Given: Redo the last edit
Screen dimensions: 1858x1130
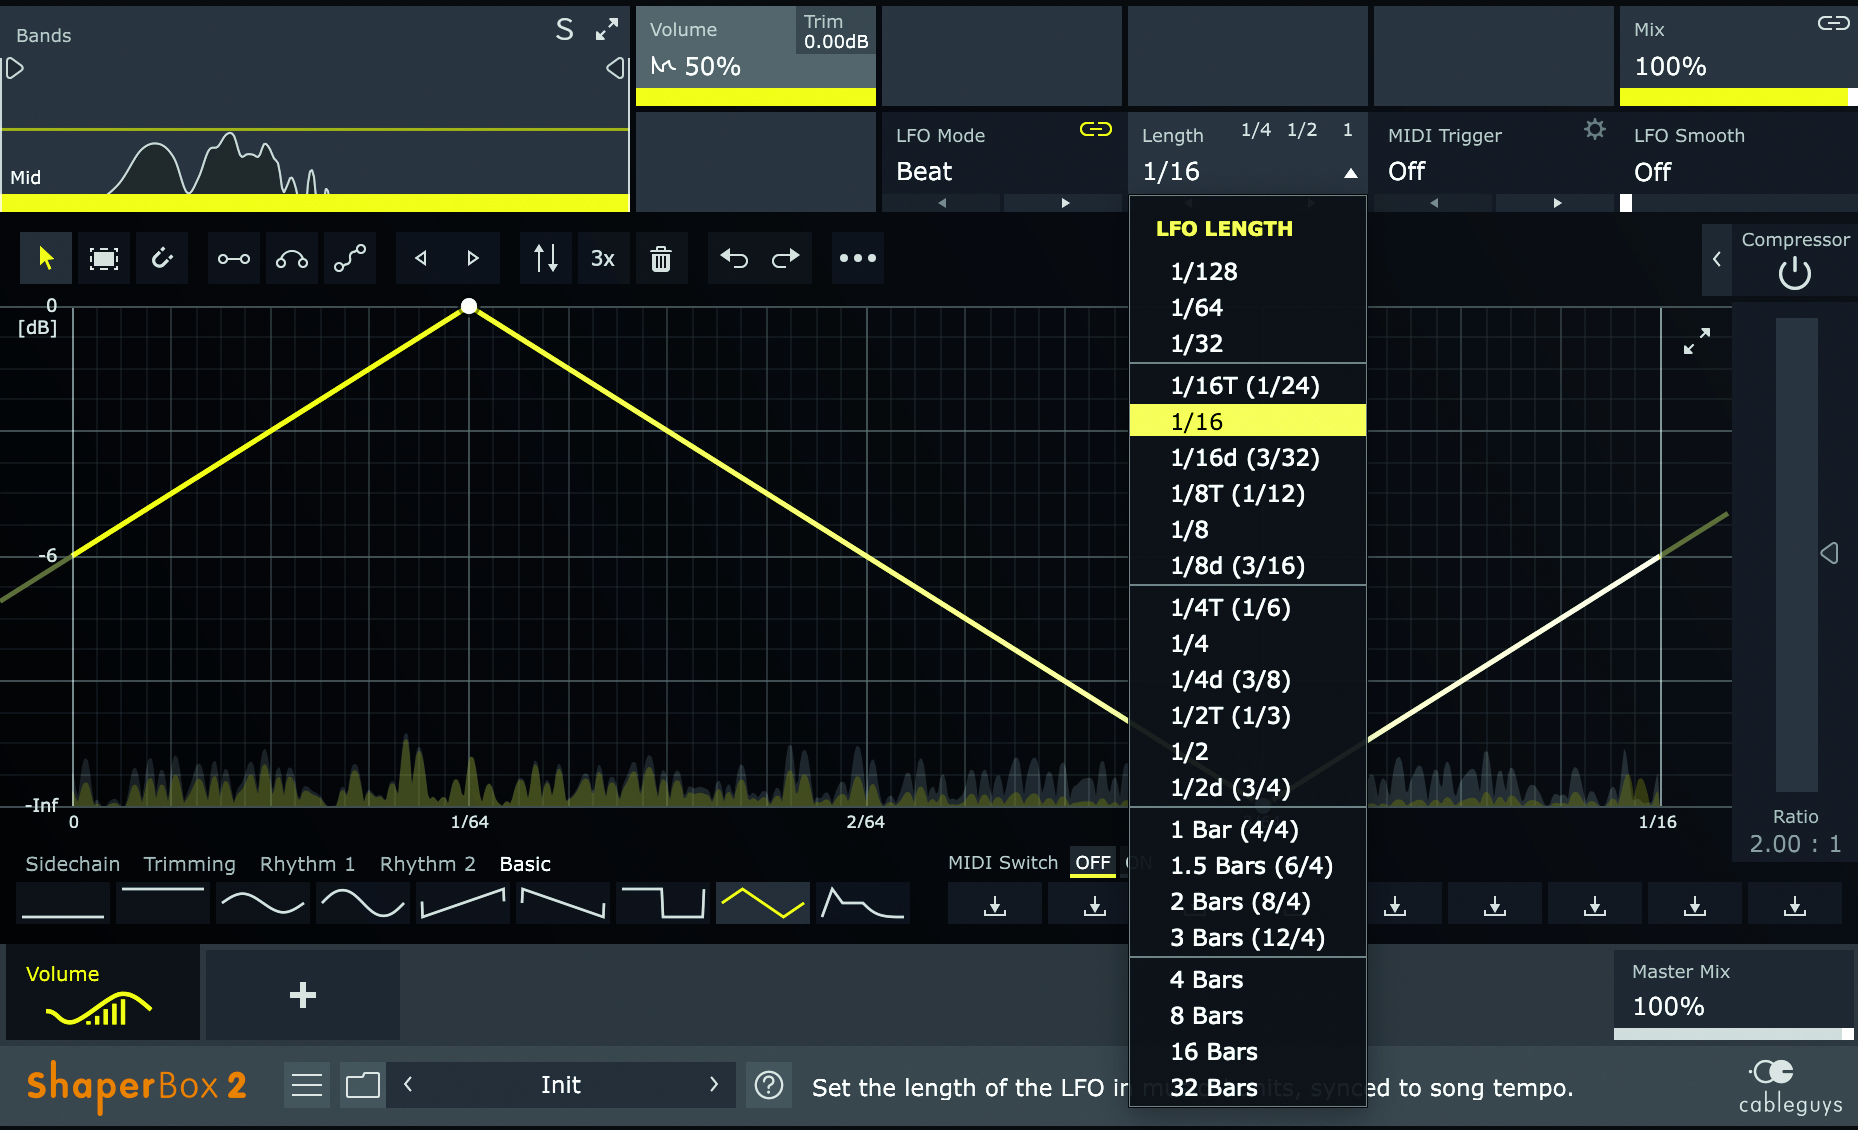Looking at the screenshot, I should pos(786,259).
